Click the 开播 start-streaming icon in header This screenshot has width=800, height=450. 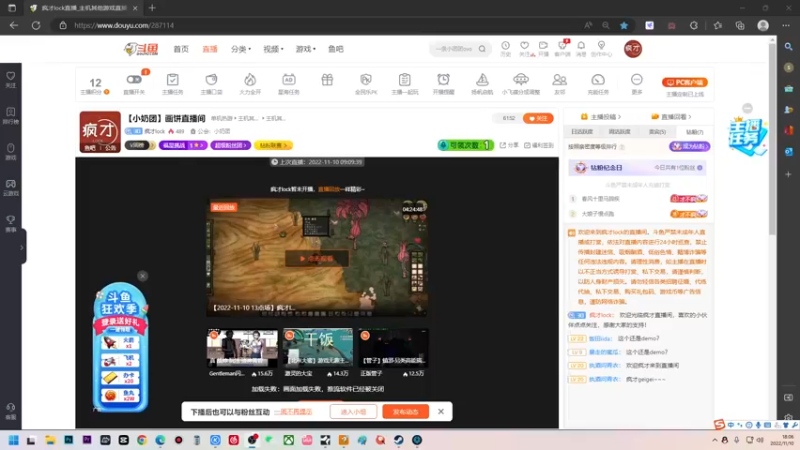543,45
